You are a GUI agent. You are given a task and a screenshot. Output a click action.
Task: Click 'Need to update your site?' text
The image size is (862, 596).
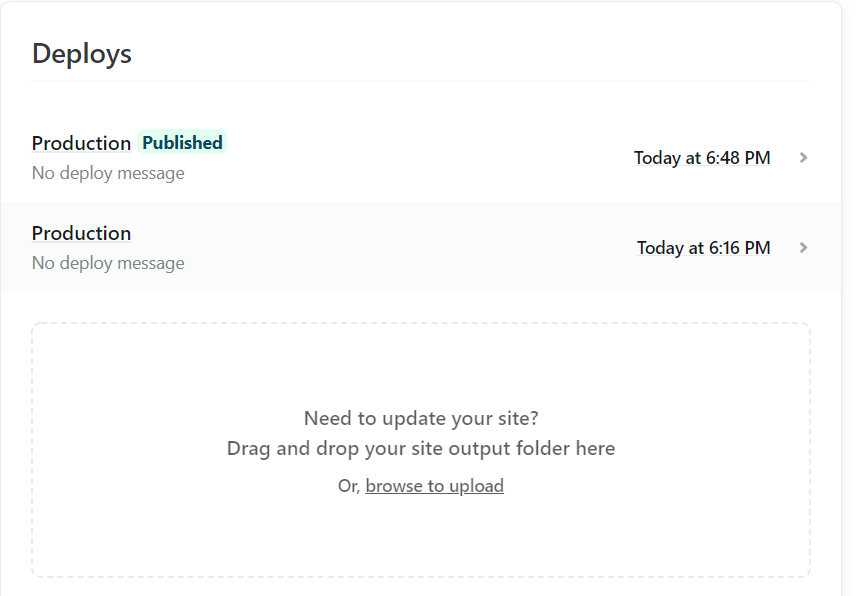coord(421,418)
